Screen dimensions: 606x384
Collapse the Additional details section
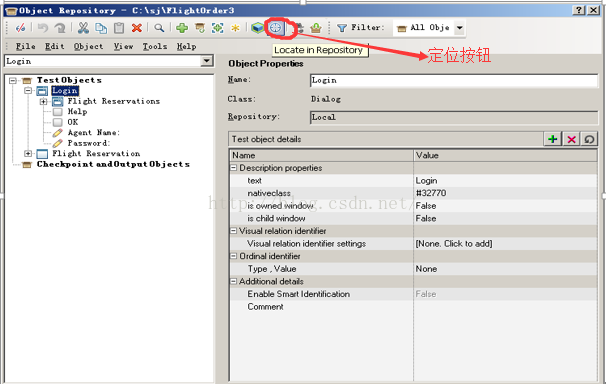(233, 281)
